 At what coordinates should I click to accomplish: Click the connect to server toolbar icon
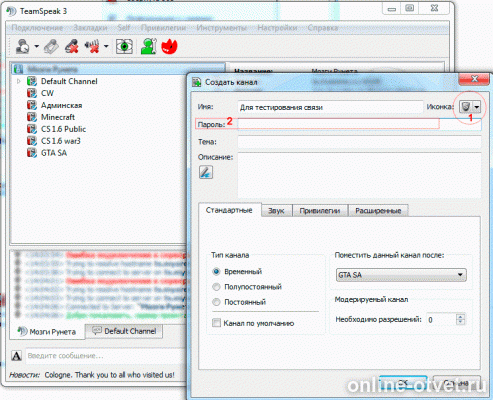tap(22, 46)
